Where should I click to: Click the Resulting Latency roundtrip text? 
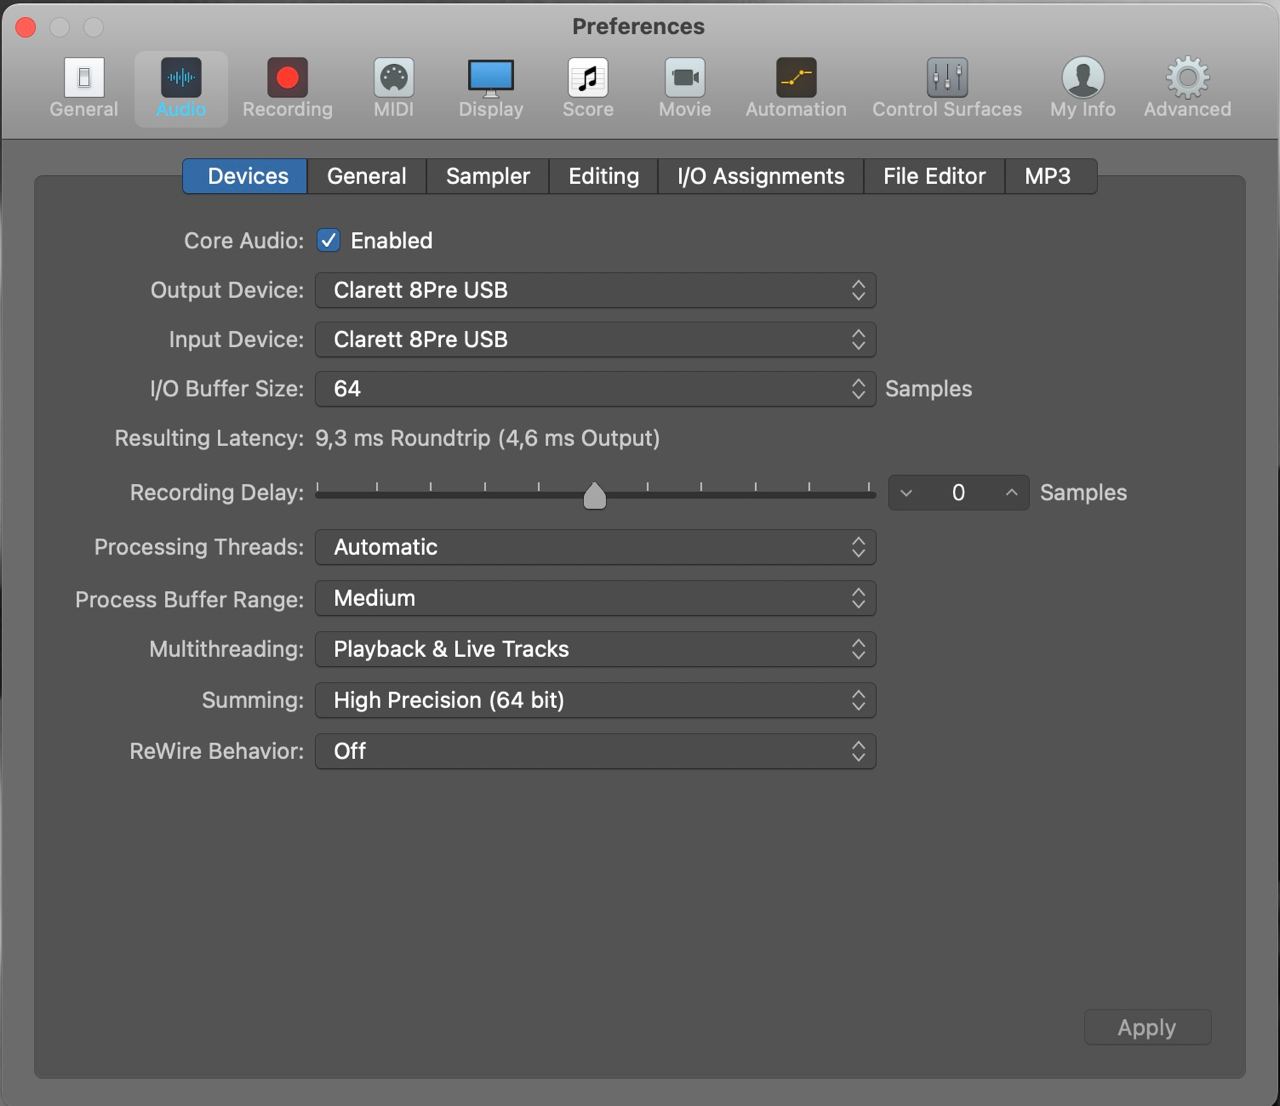[487, 438]
